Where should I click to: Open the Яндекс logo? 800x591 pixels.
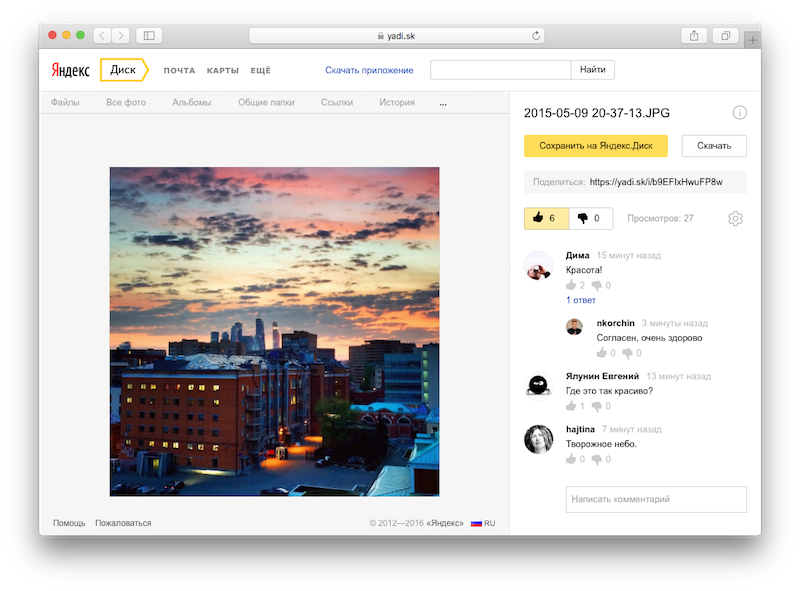70,70
